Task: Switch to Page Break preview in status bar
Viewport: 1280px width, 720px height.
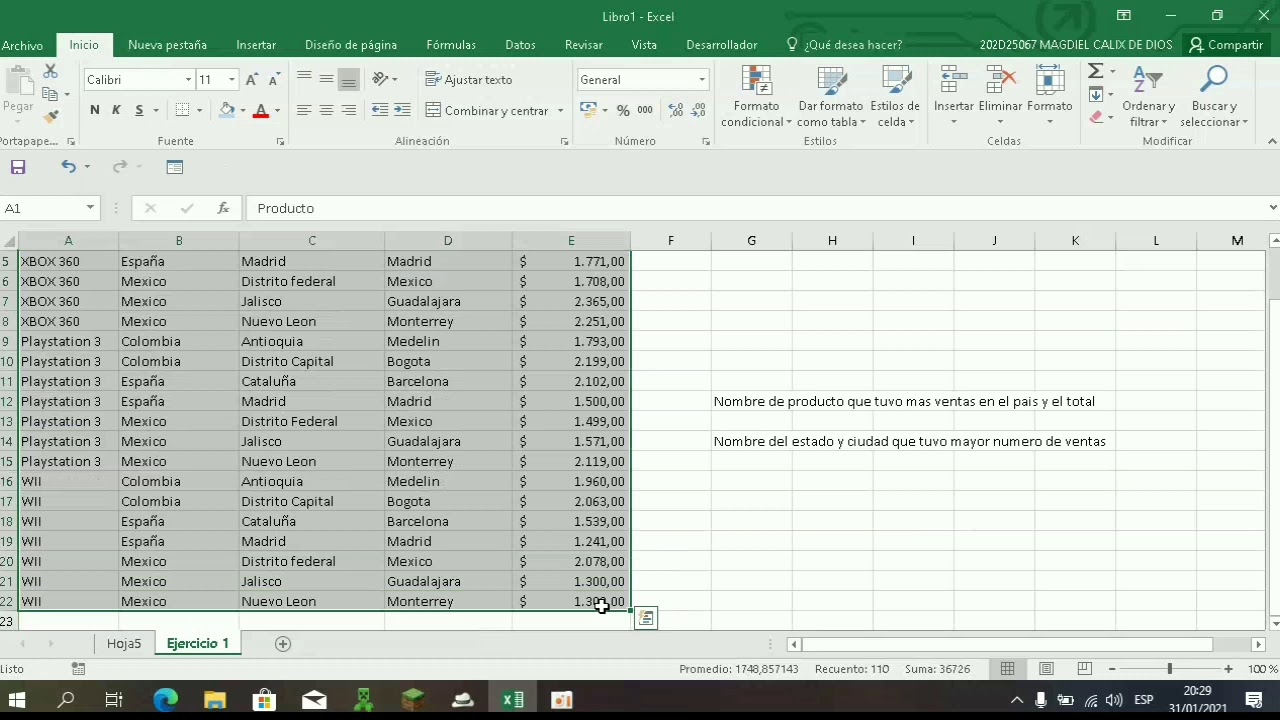Action: point(1084,669)
